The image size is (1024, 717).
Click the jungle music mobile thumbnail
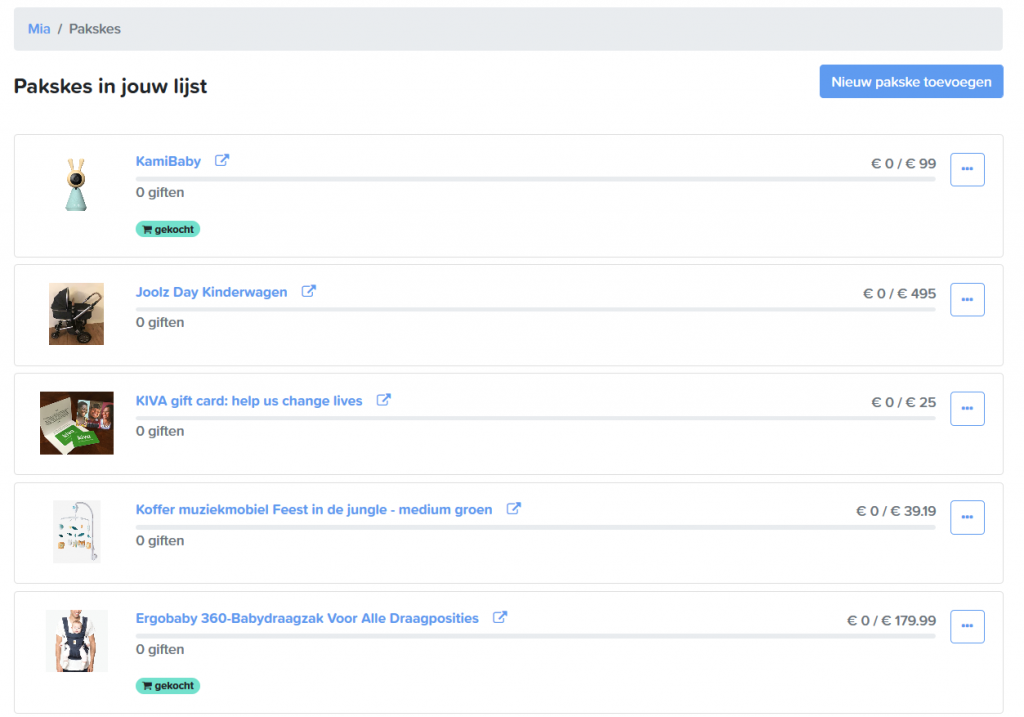click(76, 532)
